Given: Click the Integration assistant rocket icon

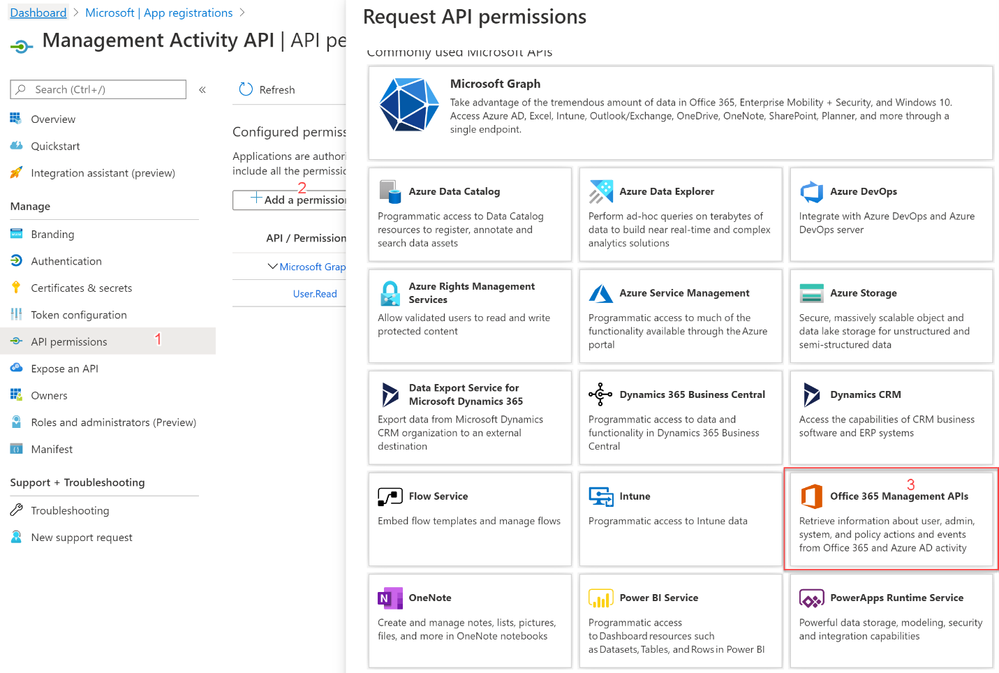Looking at the screenshot, I should click(x=16, y=173).
